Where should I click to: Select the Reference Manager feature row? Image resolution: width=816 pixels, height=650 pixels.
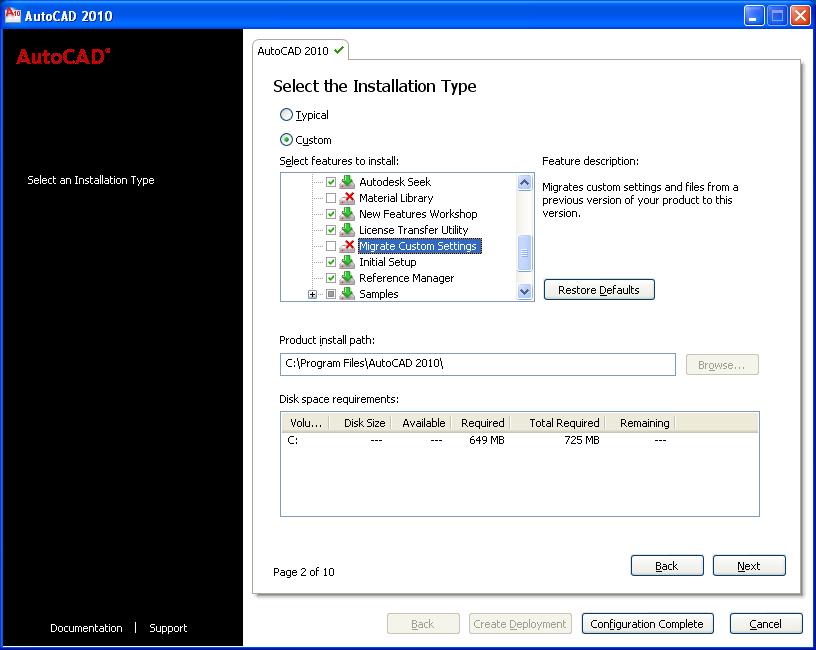406,278
